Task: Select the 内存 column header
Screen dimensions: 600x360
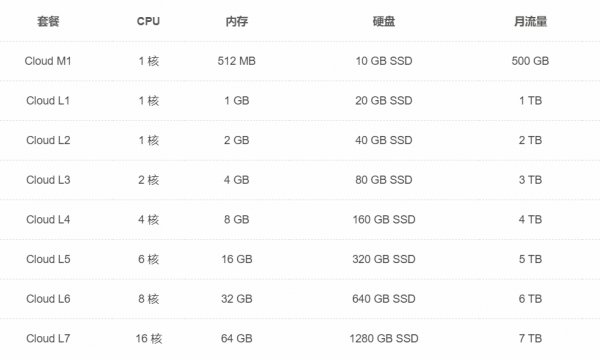Action: [237, 21]
